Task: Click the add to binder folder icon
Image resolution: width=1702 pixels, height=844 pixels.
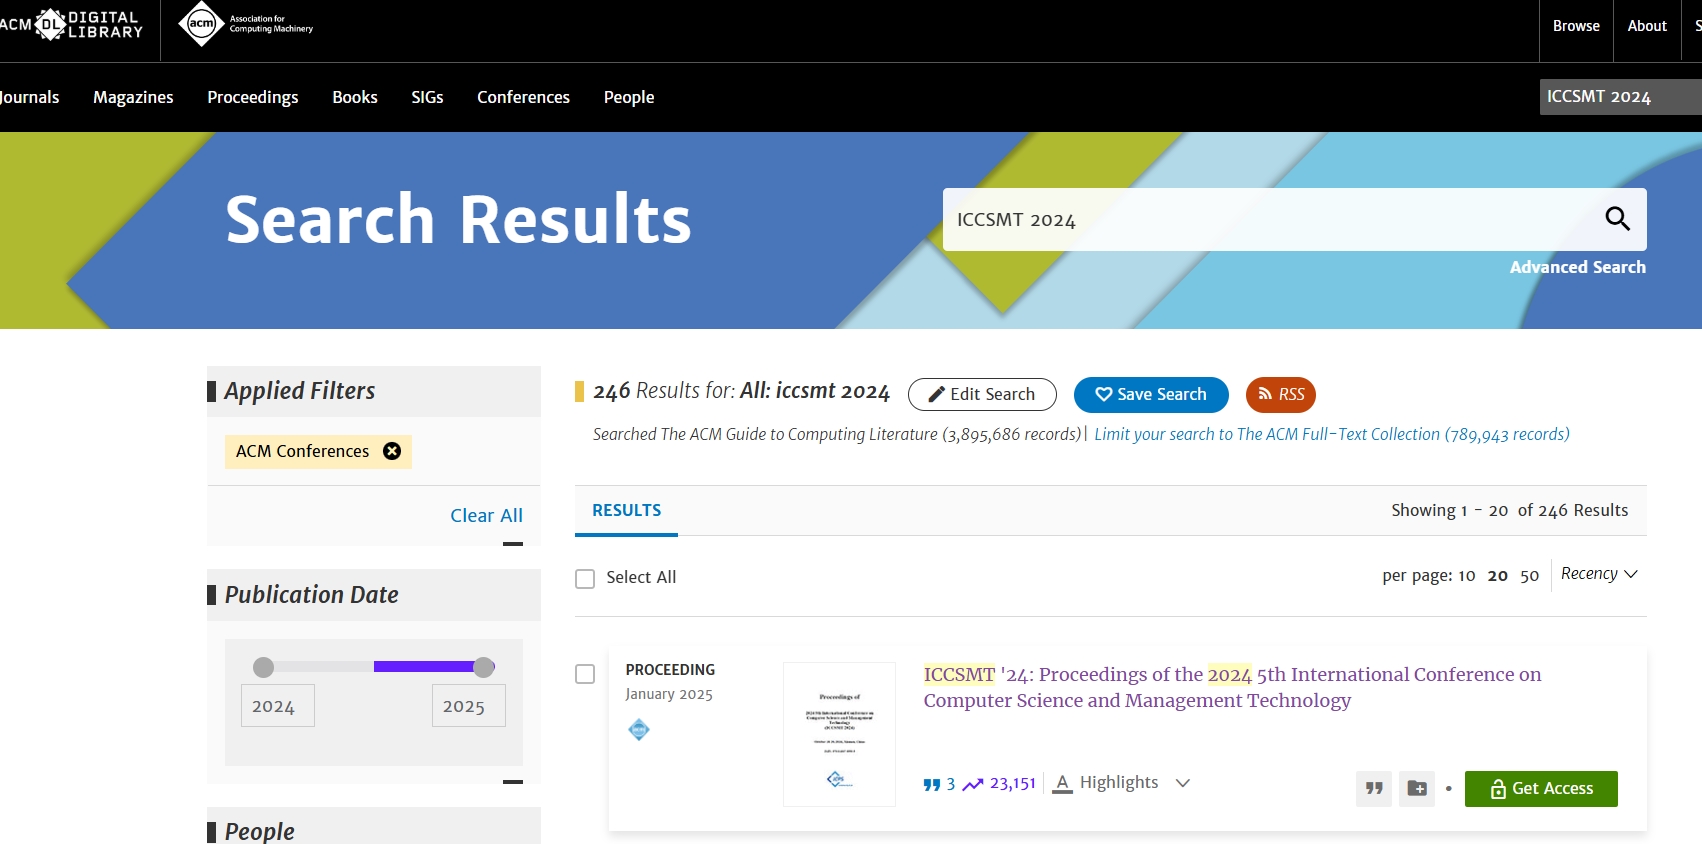Action: [1417, 789]
